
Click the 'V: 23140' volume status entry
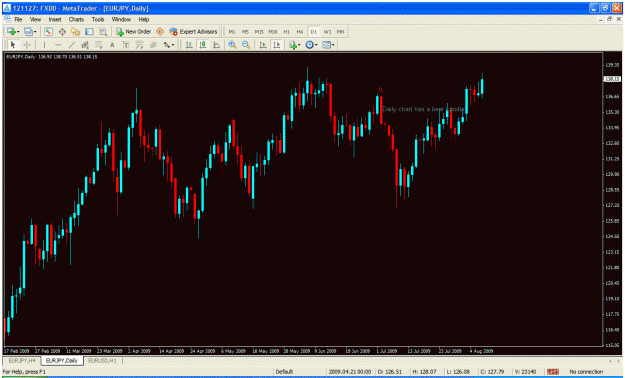click(x=525, y=372)
